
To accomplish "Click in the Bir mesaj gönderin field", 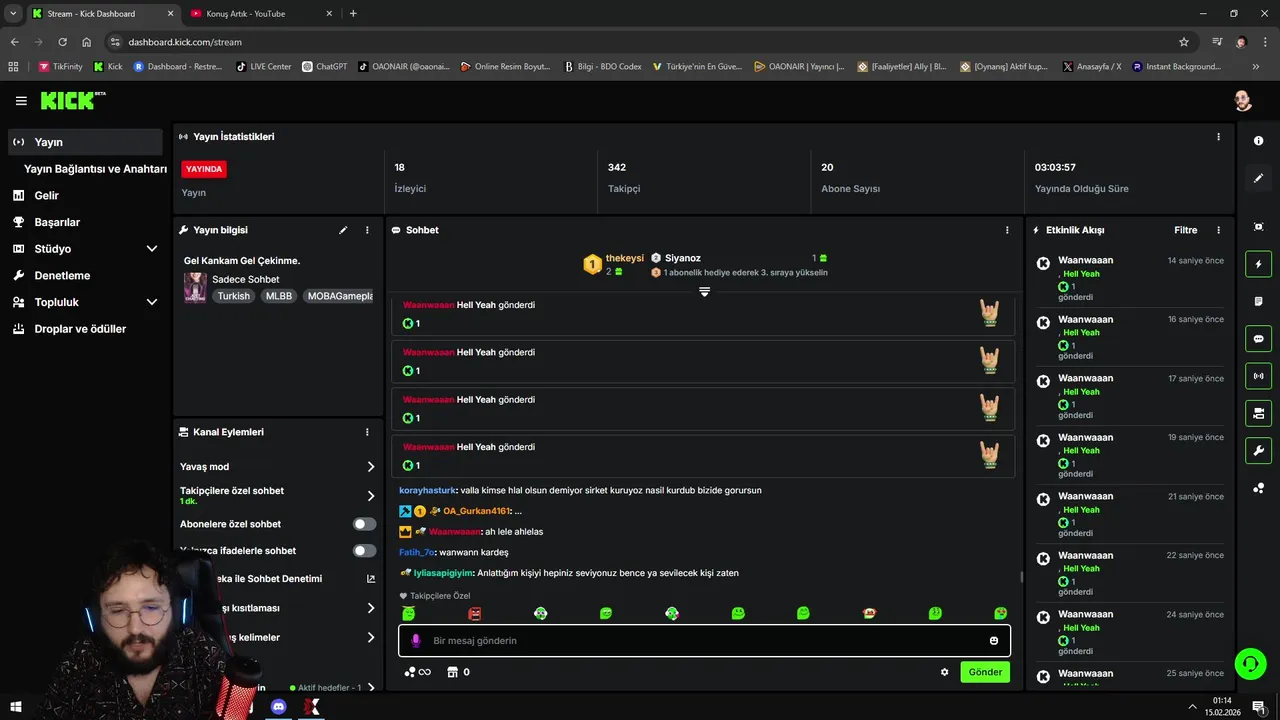I will [705, 641].
